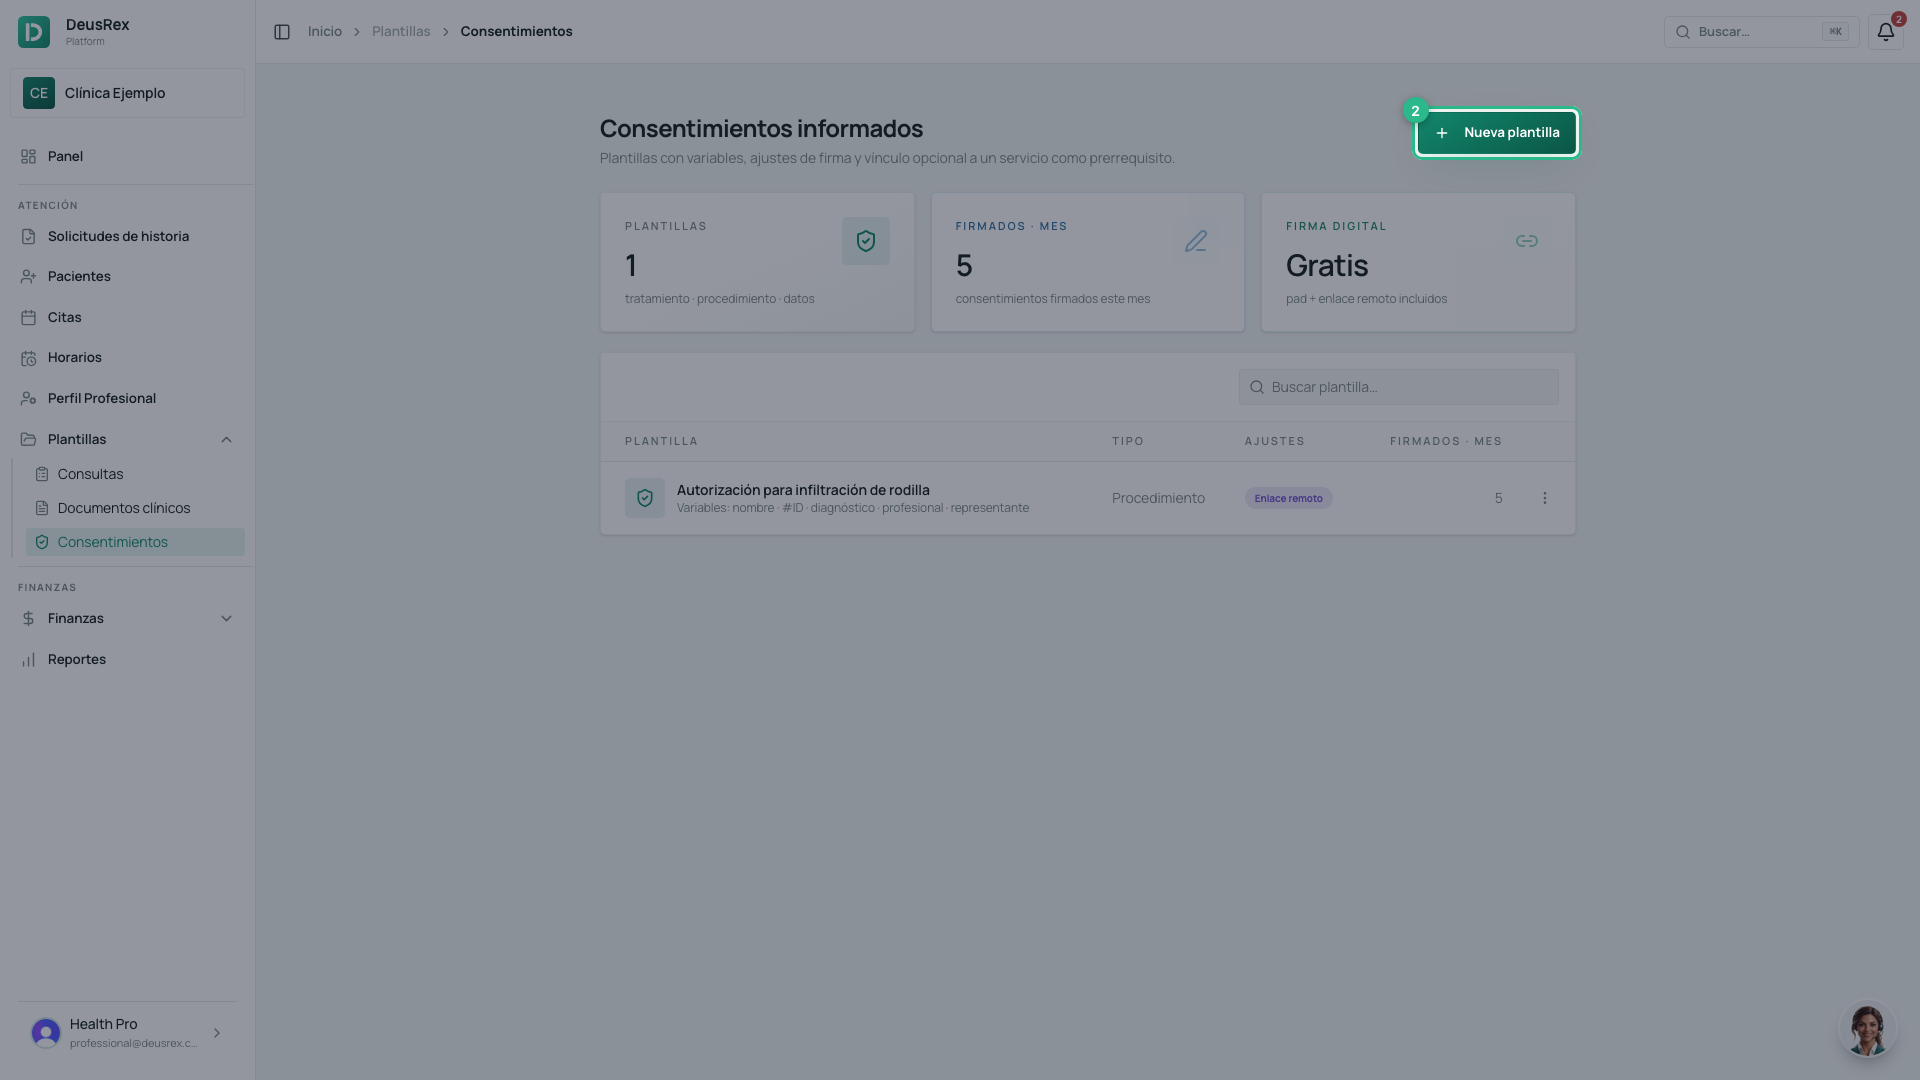Screen dimensions: 1920x1080
Task: Open Consultas under Plantillas
Action: click(x=135, y=474)
